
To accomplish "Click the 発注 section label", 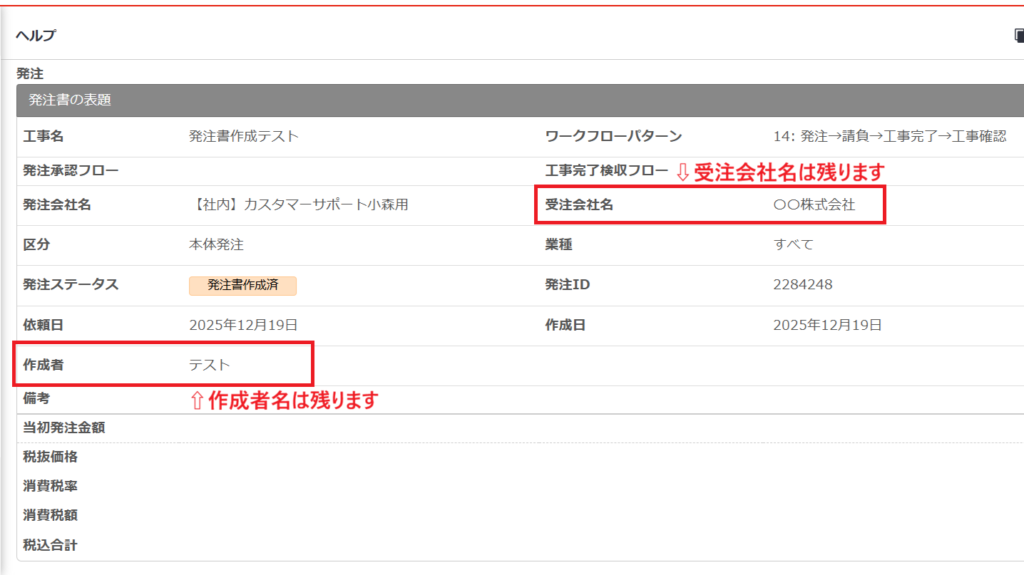I will [x=30, y=73].
